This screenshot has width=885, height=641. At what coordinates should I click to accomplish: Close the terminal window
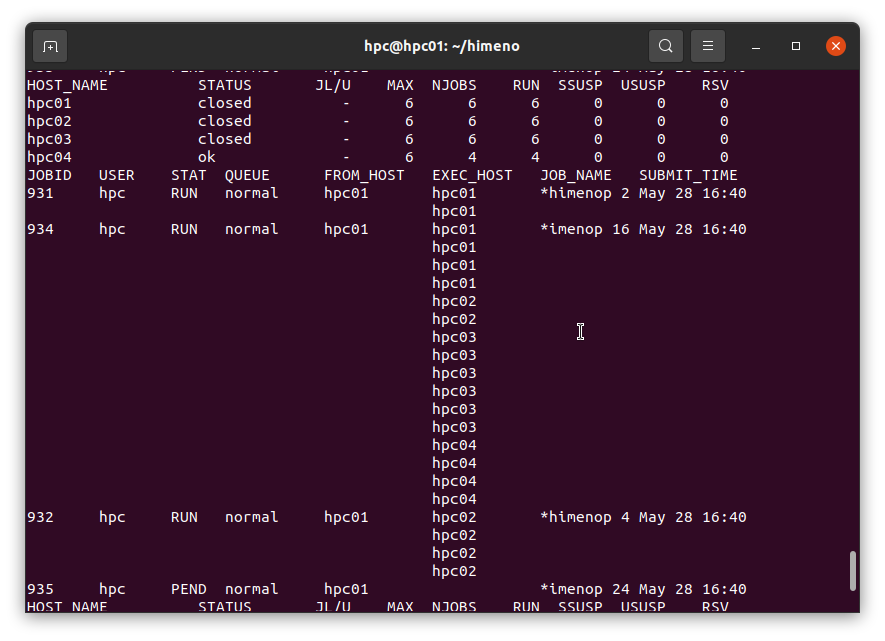[836, 46]
